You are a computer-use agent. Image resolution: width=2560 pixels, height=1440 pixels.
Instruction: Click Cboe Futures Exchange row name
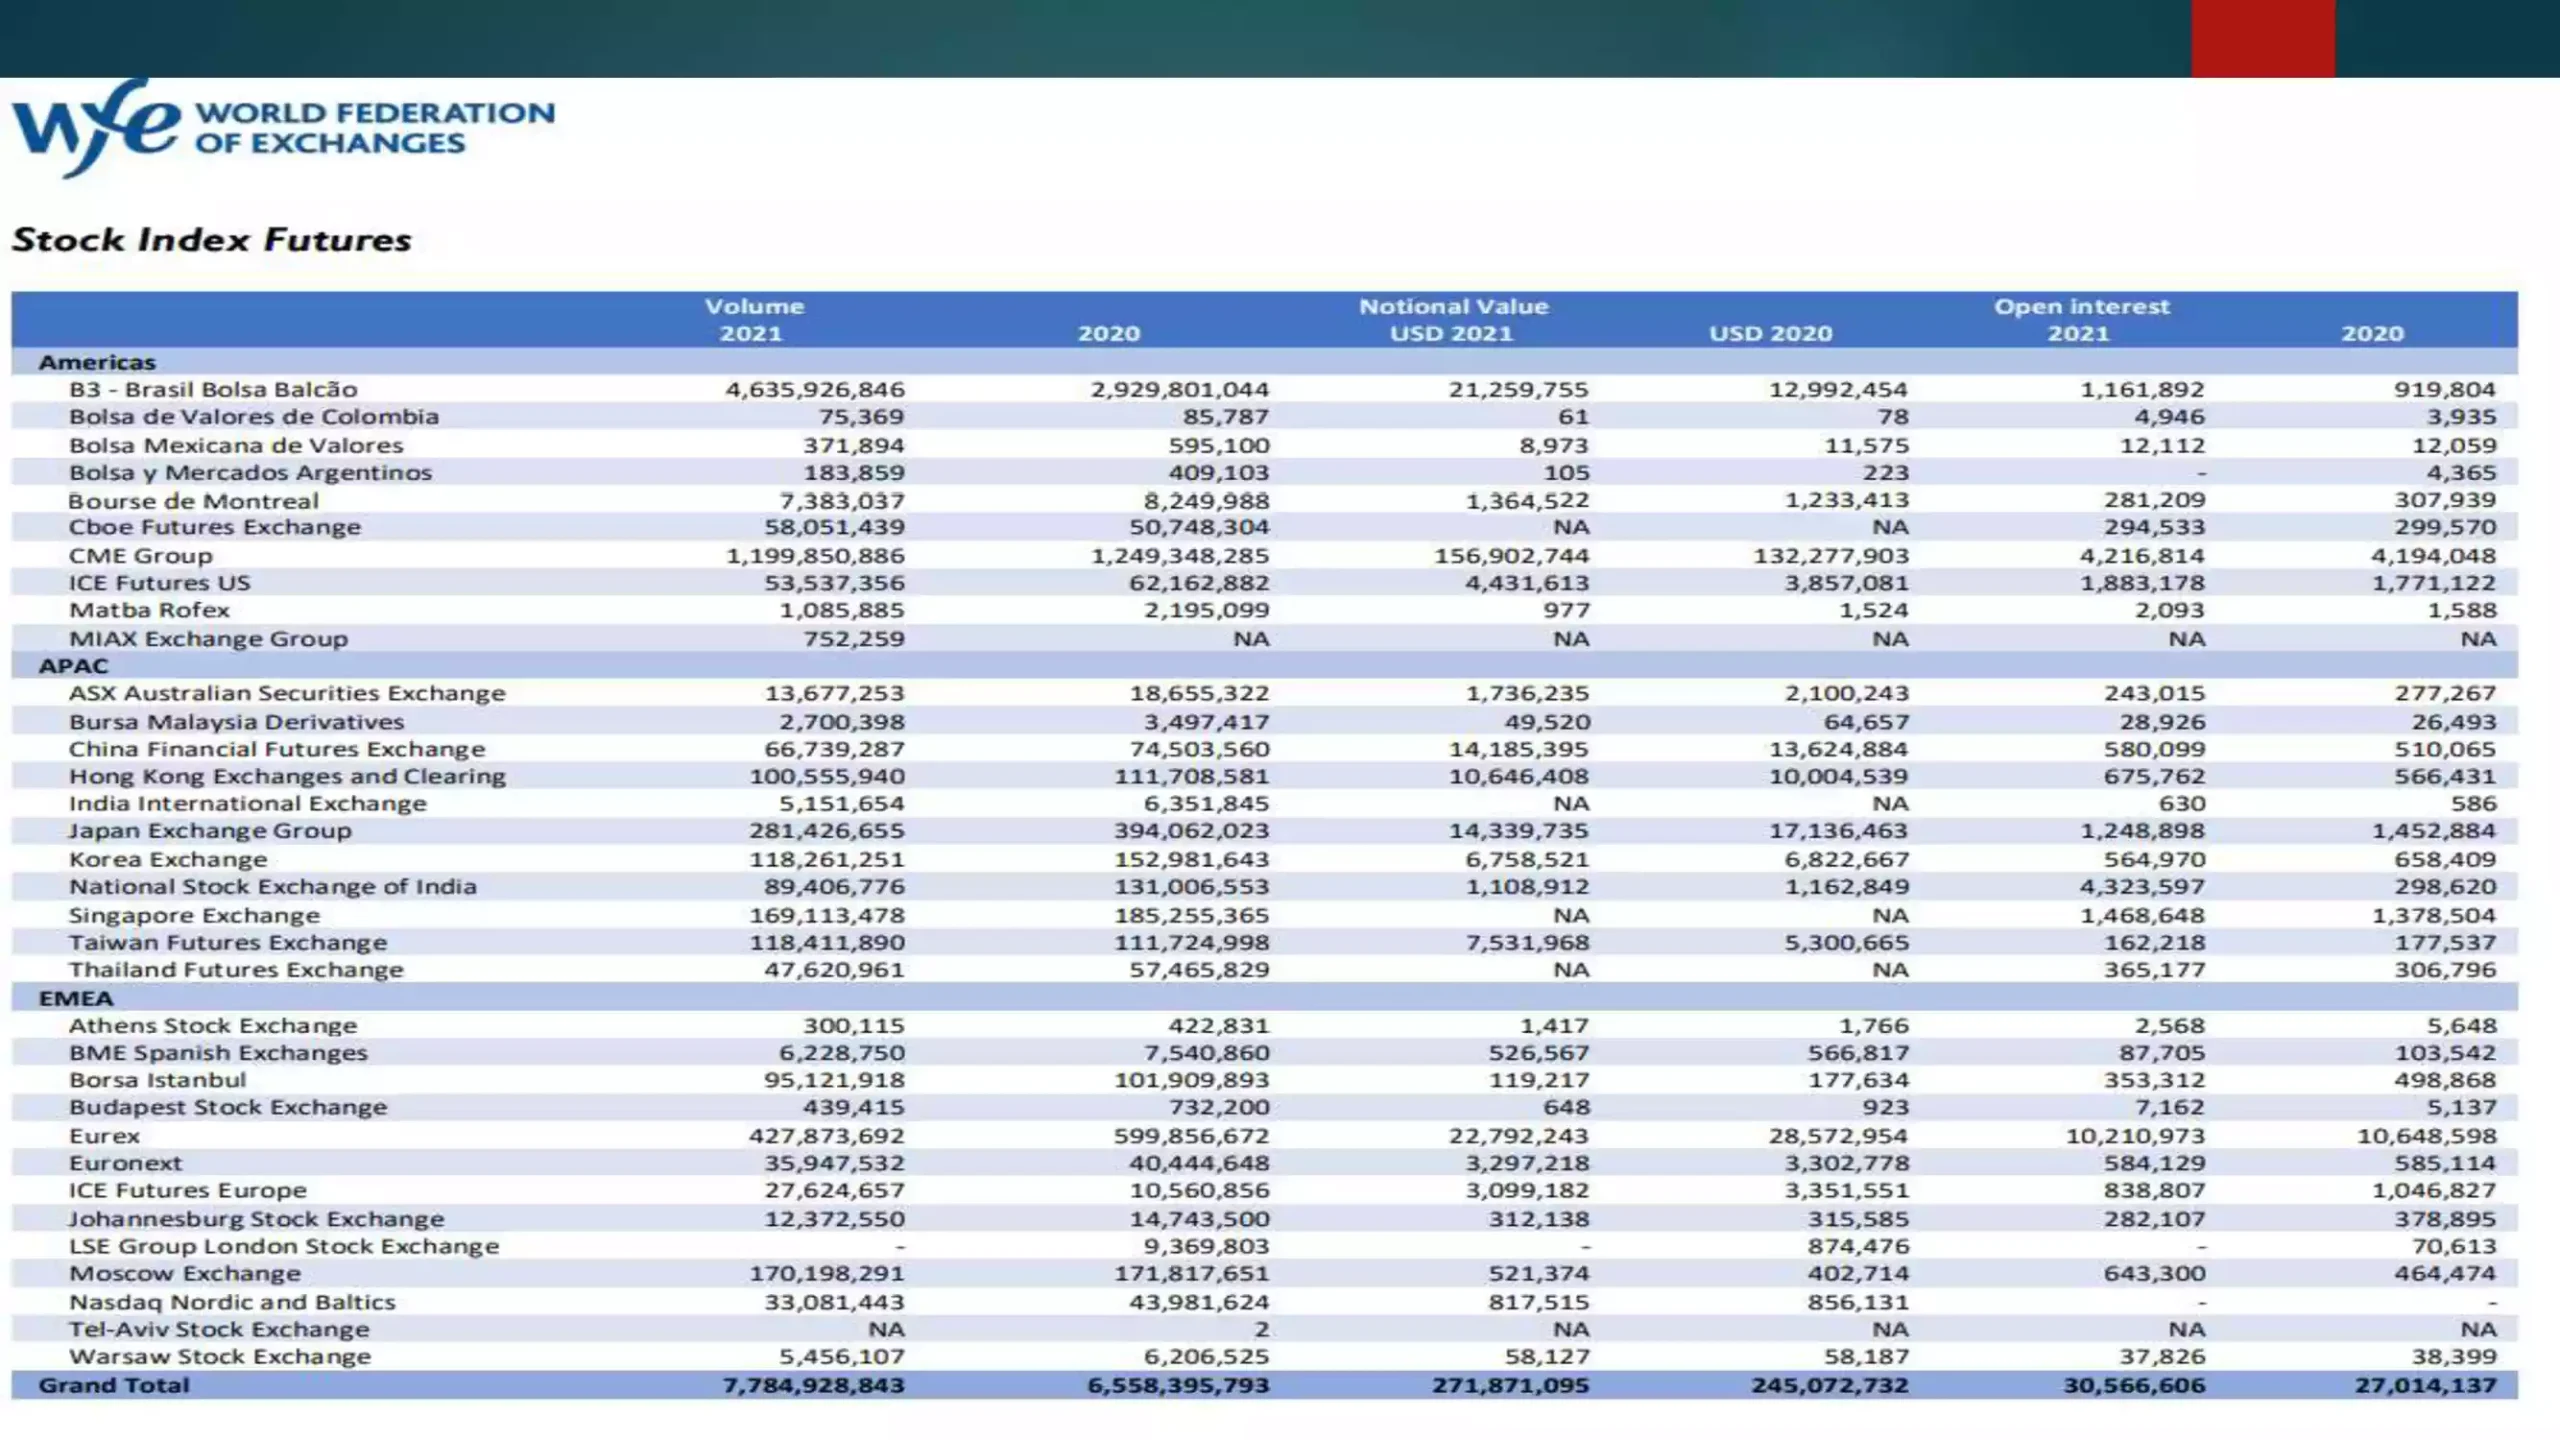215,527
